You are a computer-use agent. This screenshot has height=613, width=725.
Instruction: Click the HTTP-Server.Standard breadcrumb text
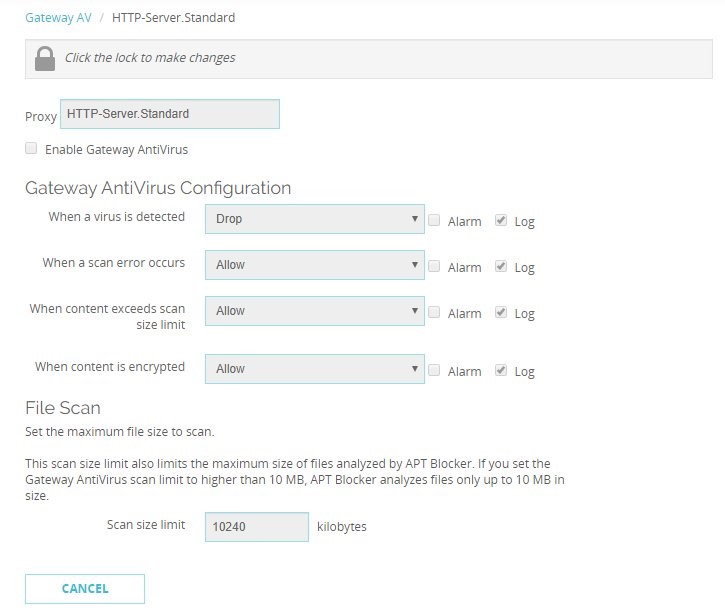click(x=173, y=18)
